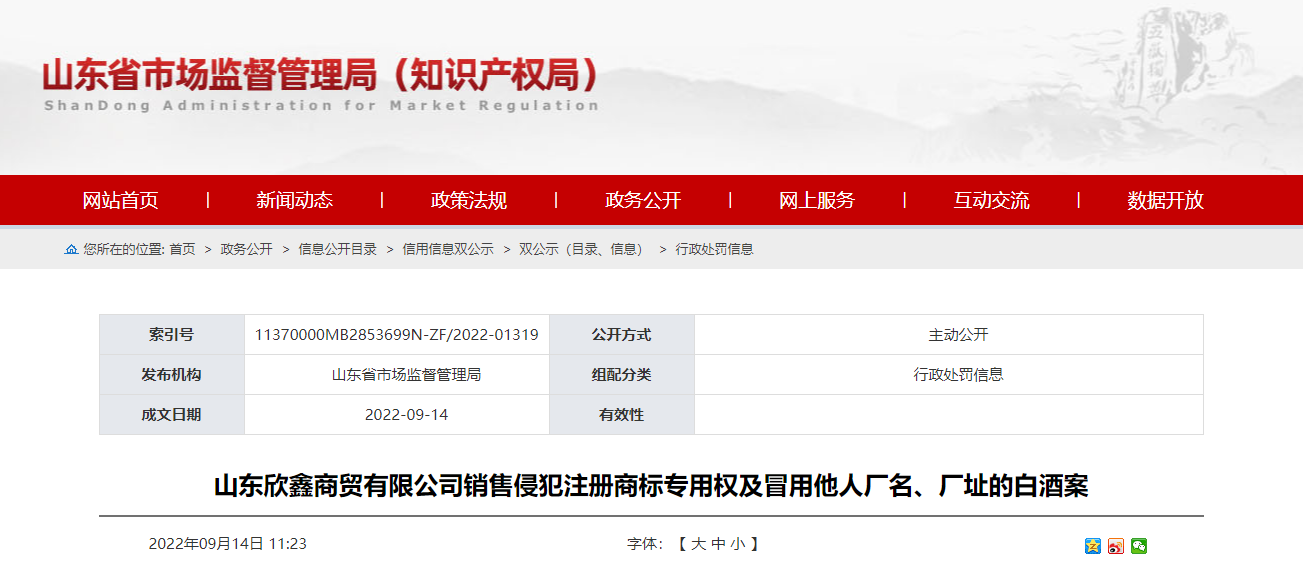Image resolution: width=1303 pixels, height=581 pixels.
Task: Switch to 互动交流 in the navigation
Action: pyautogui.click(x=991, y=200)
